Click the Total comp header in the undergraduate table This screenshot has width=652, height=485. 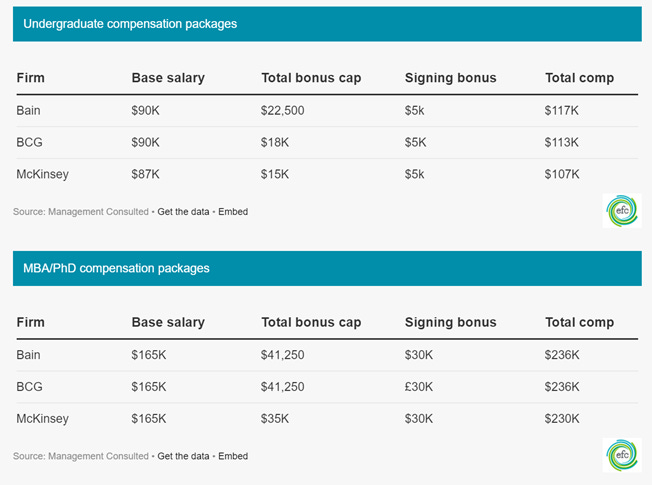[x=579, y=78]
